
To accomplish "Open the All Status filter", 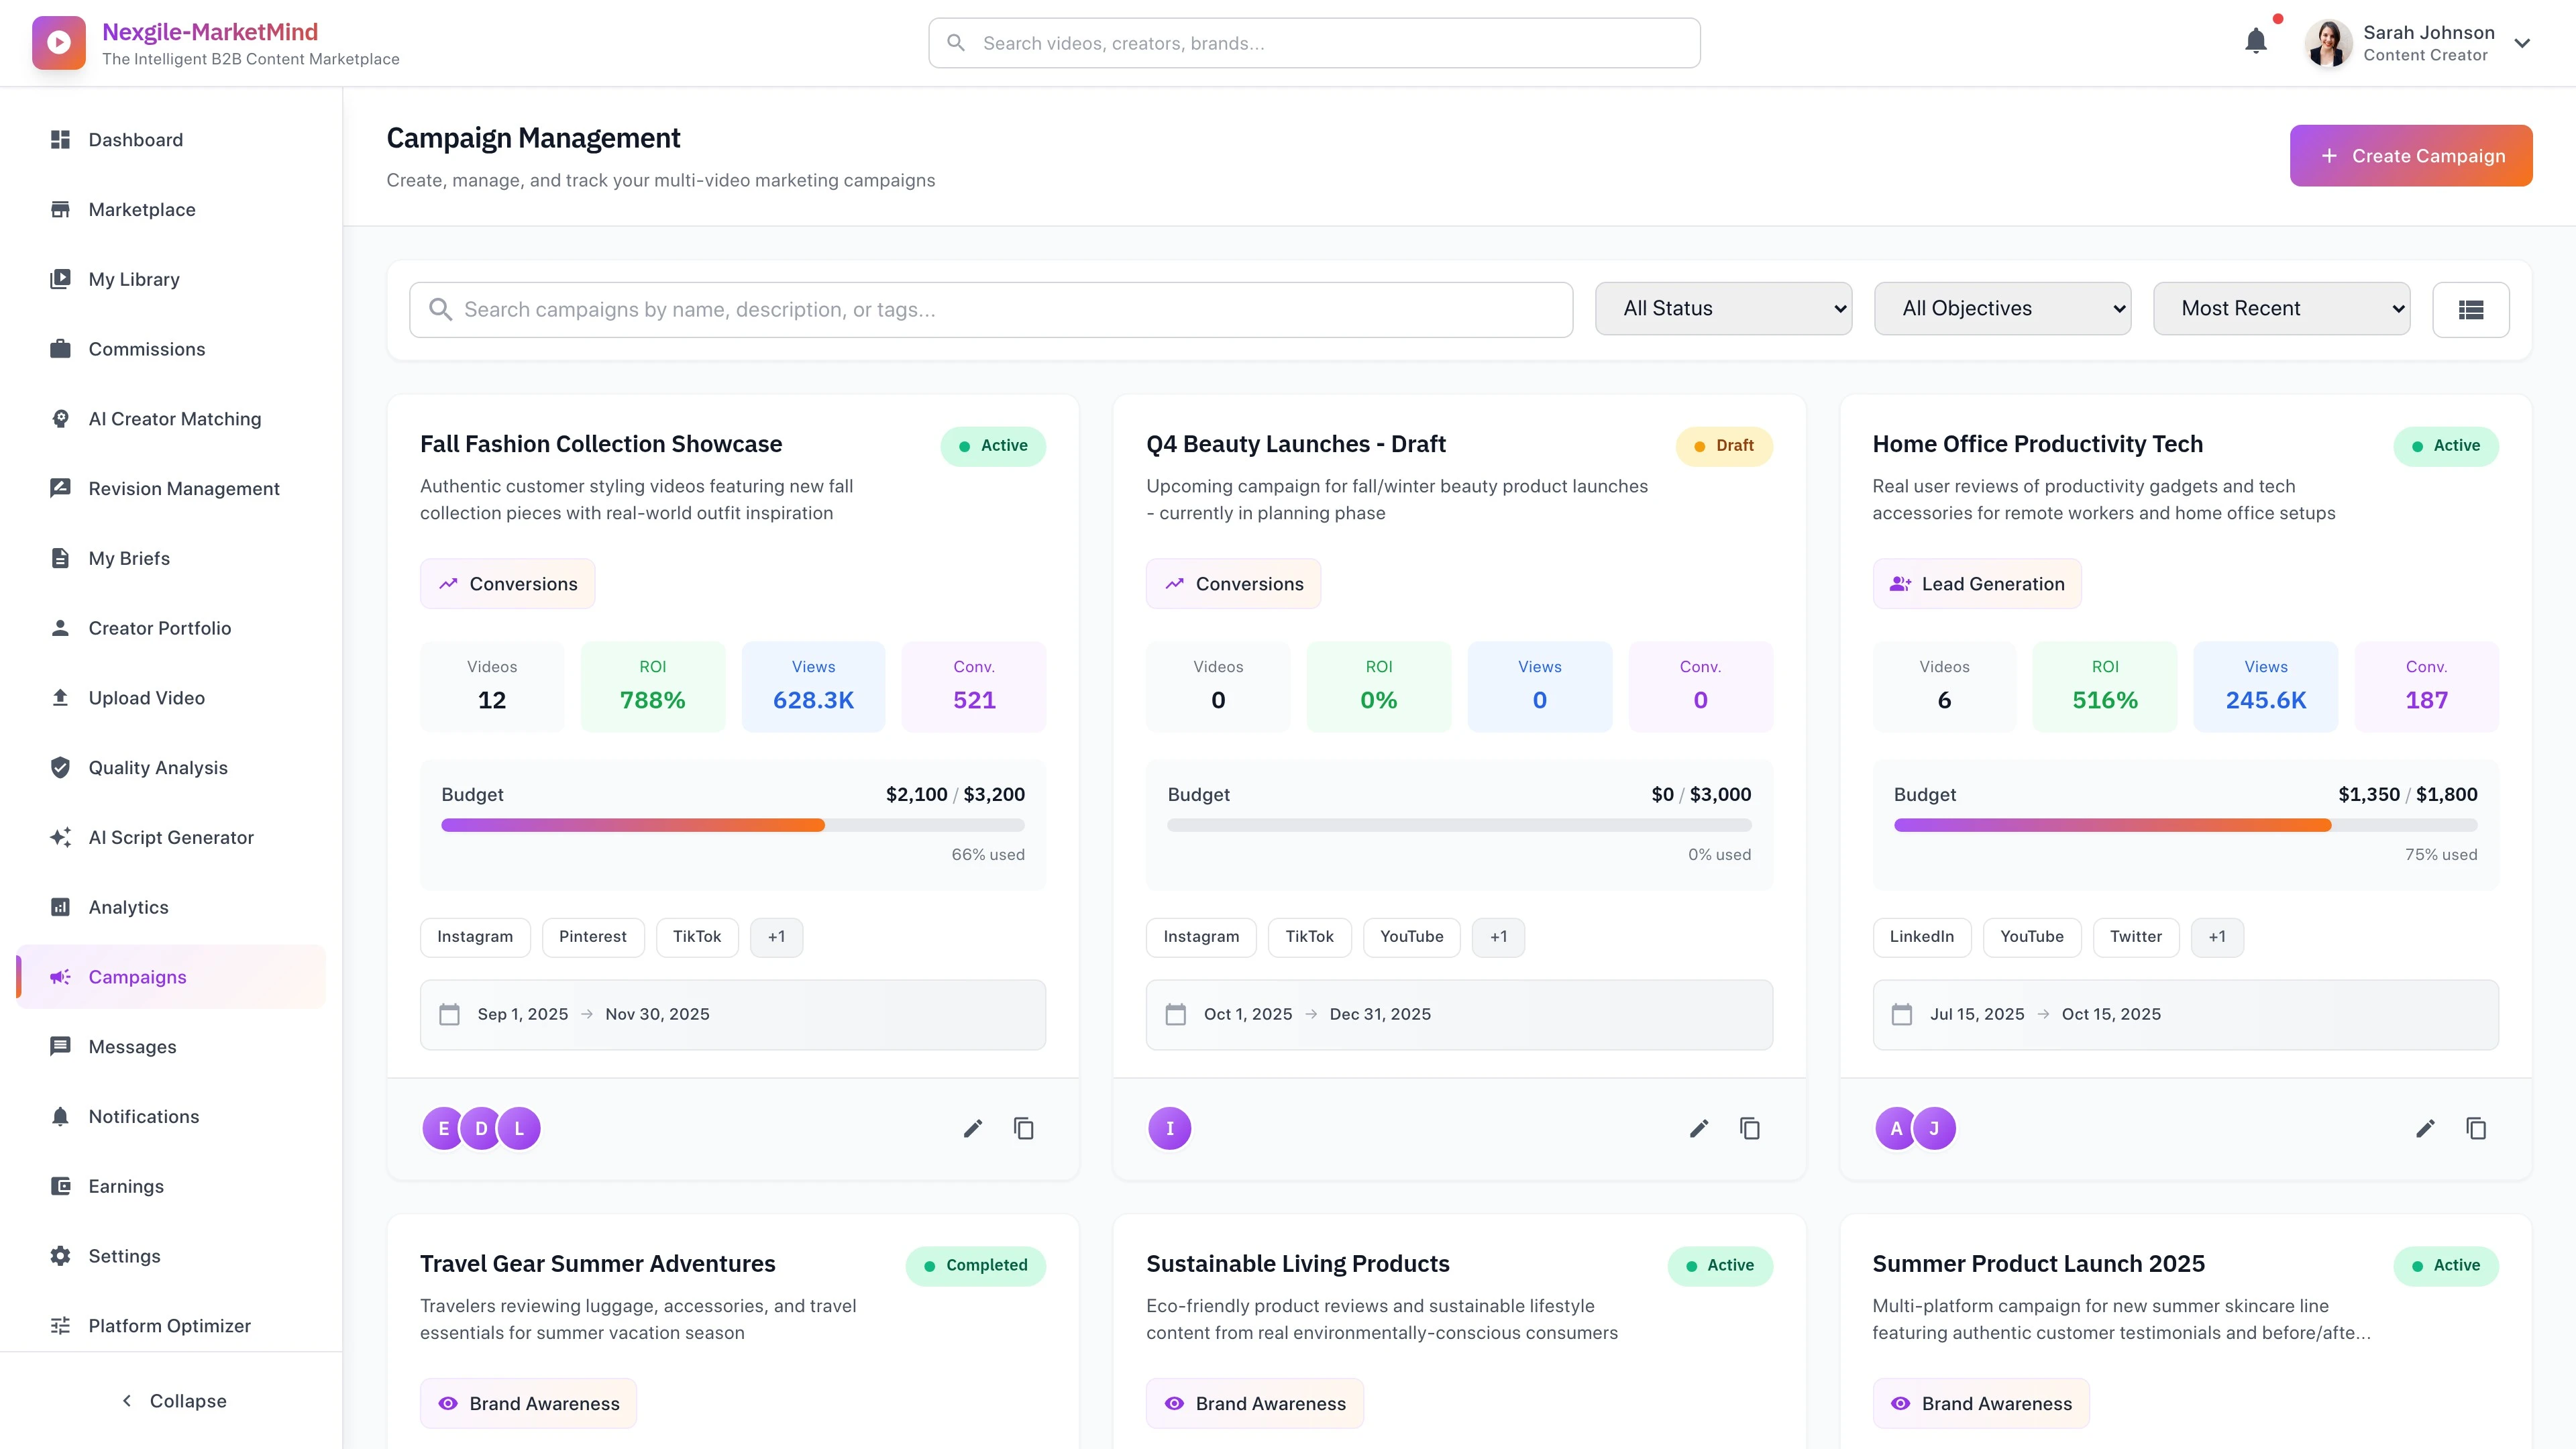I will click(1724, 308).
